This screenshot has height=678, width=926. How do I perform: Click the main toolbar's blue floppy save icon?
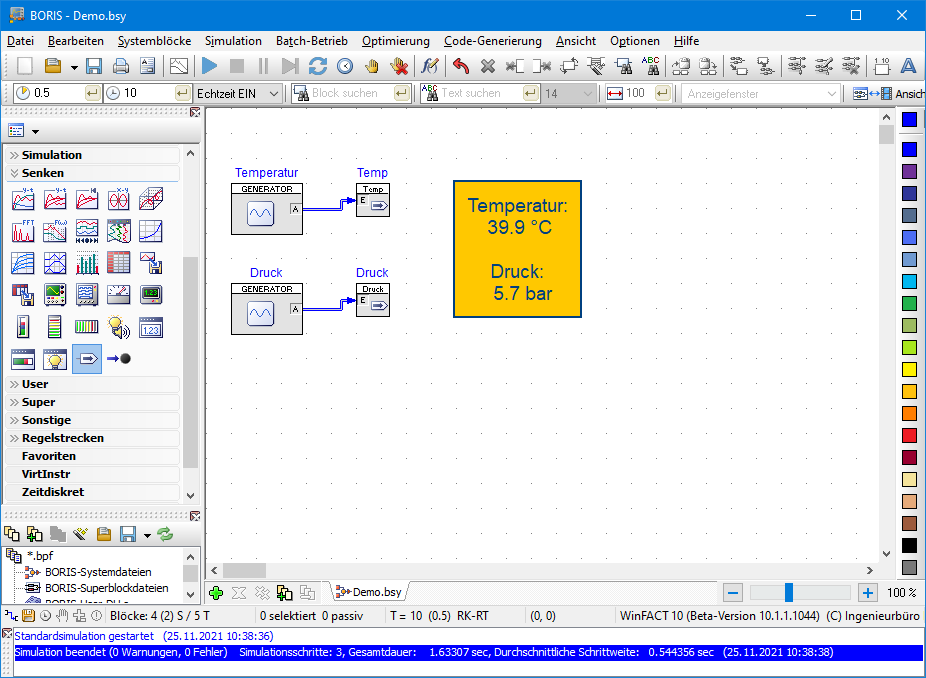[x=94, y=66]
